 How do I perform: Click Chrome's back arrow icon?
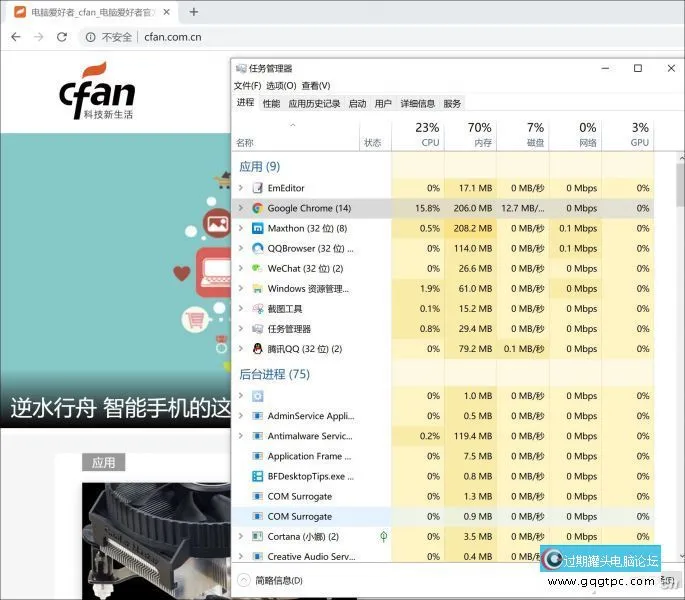tap(16, 37)
